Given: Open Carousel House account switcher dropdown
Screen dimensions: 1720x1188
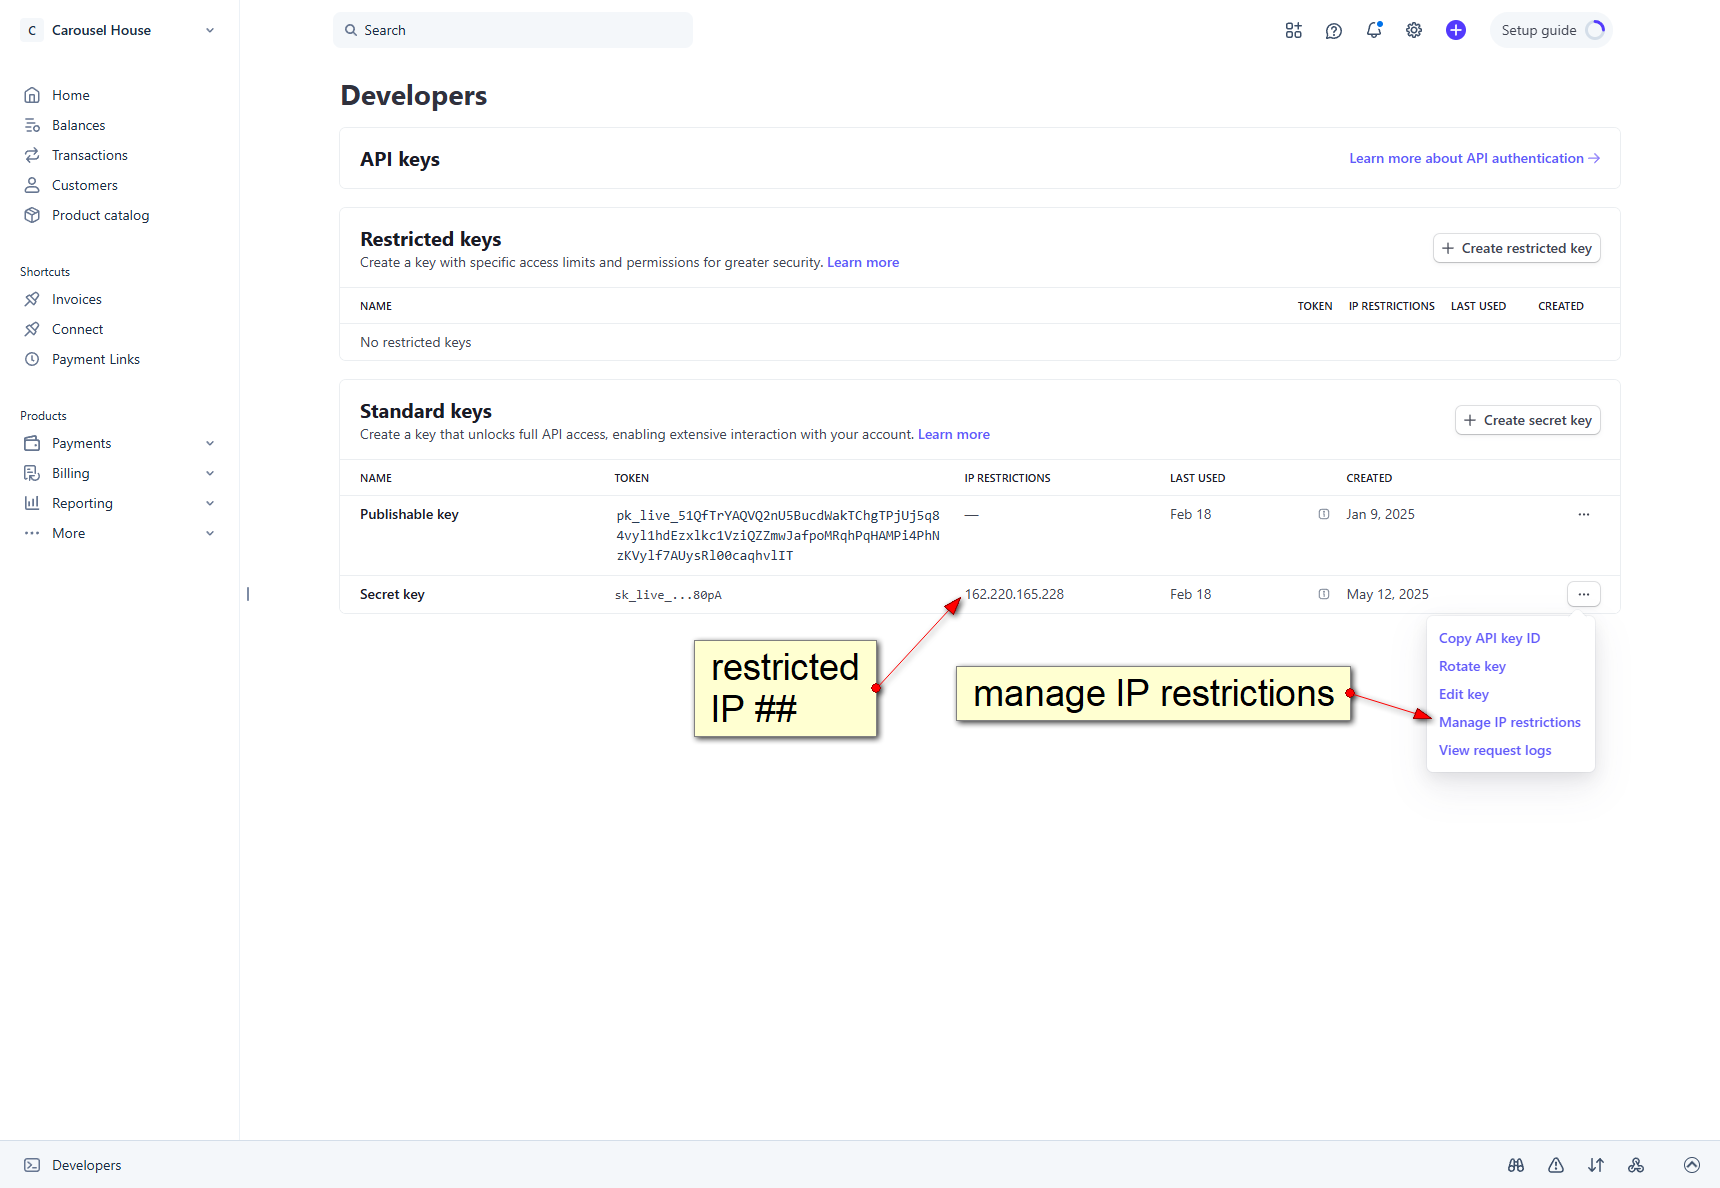Looking at the screenshot, I should pyautogui.click(x=118, y=30).
